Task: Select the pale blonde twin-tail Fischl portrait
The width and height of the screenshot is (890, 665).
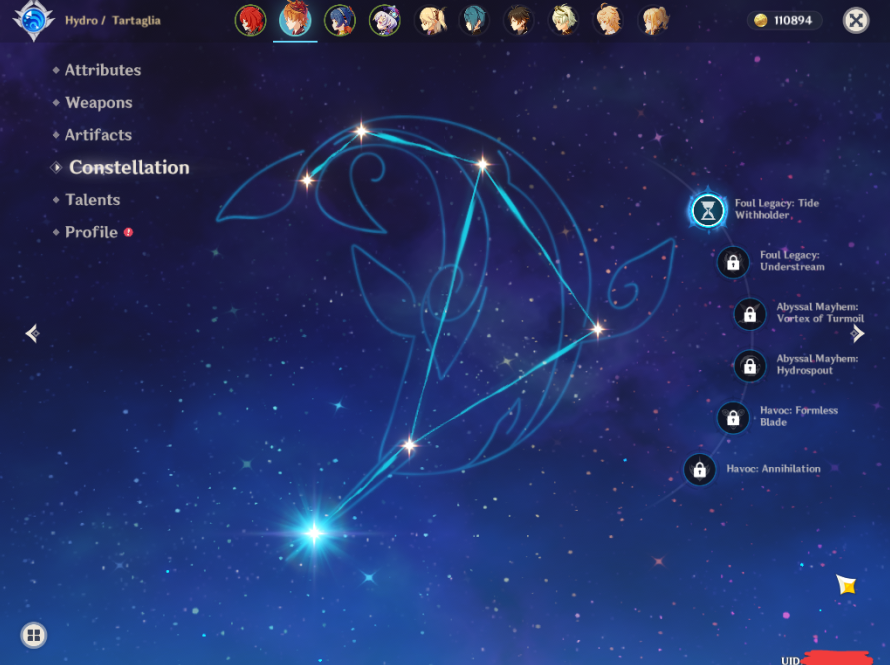Action: [430, 20]
